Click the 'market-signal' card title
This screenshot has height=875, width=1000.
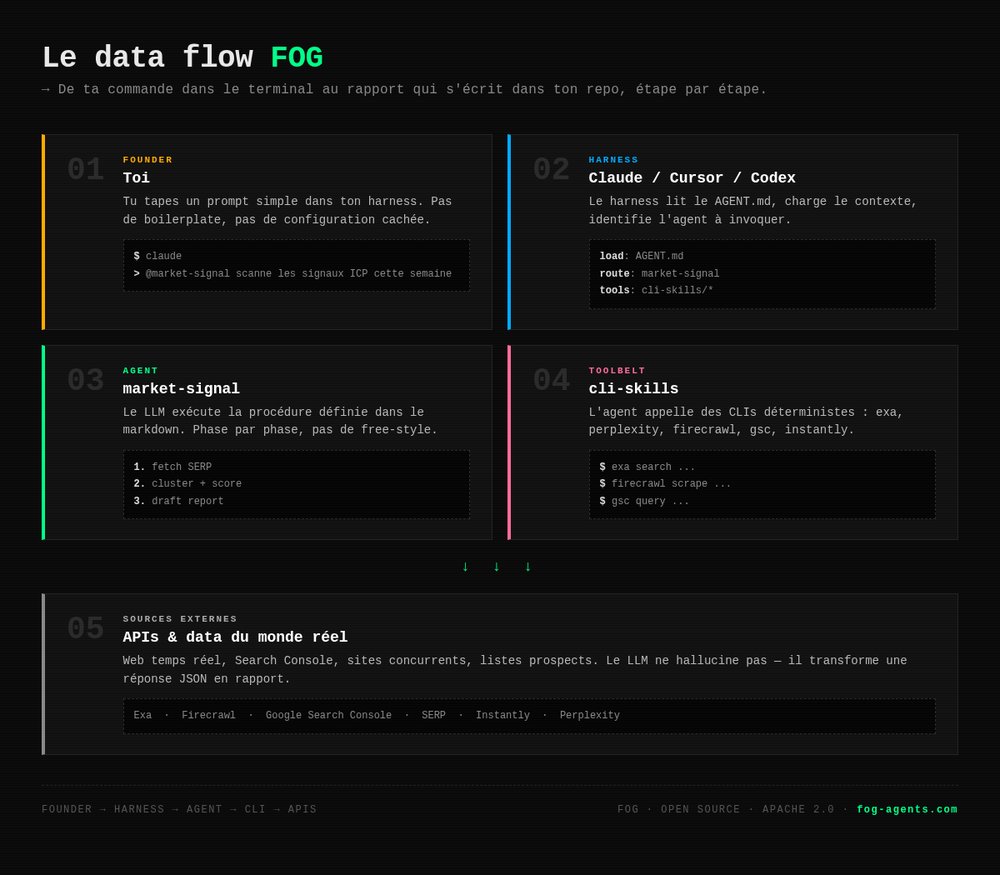tap(181, 388)
